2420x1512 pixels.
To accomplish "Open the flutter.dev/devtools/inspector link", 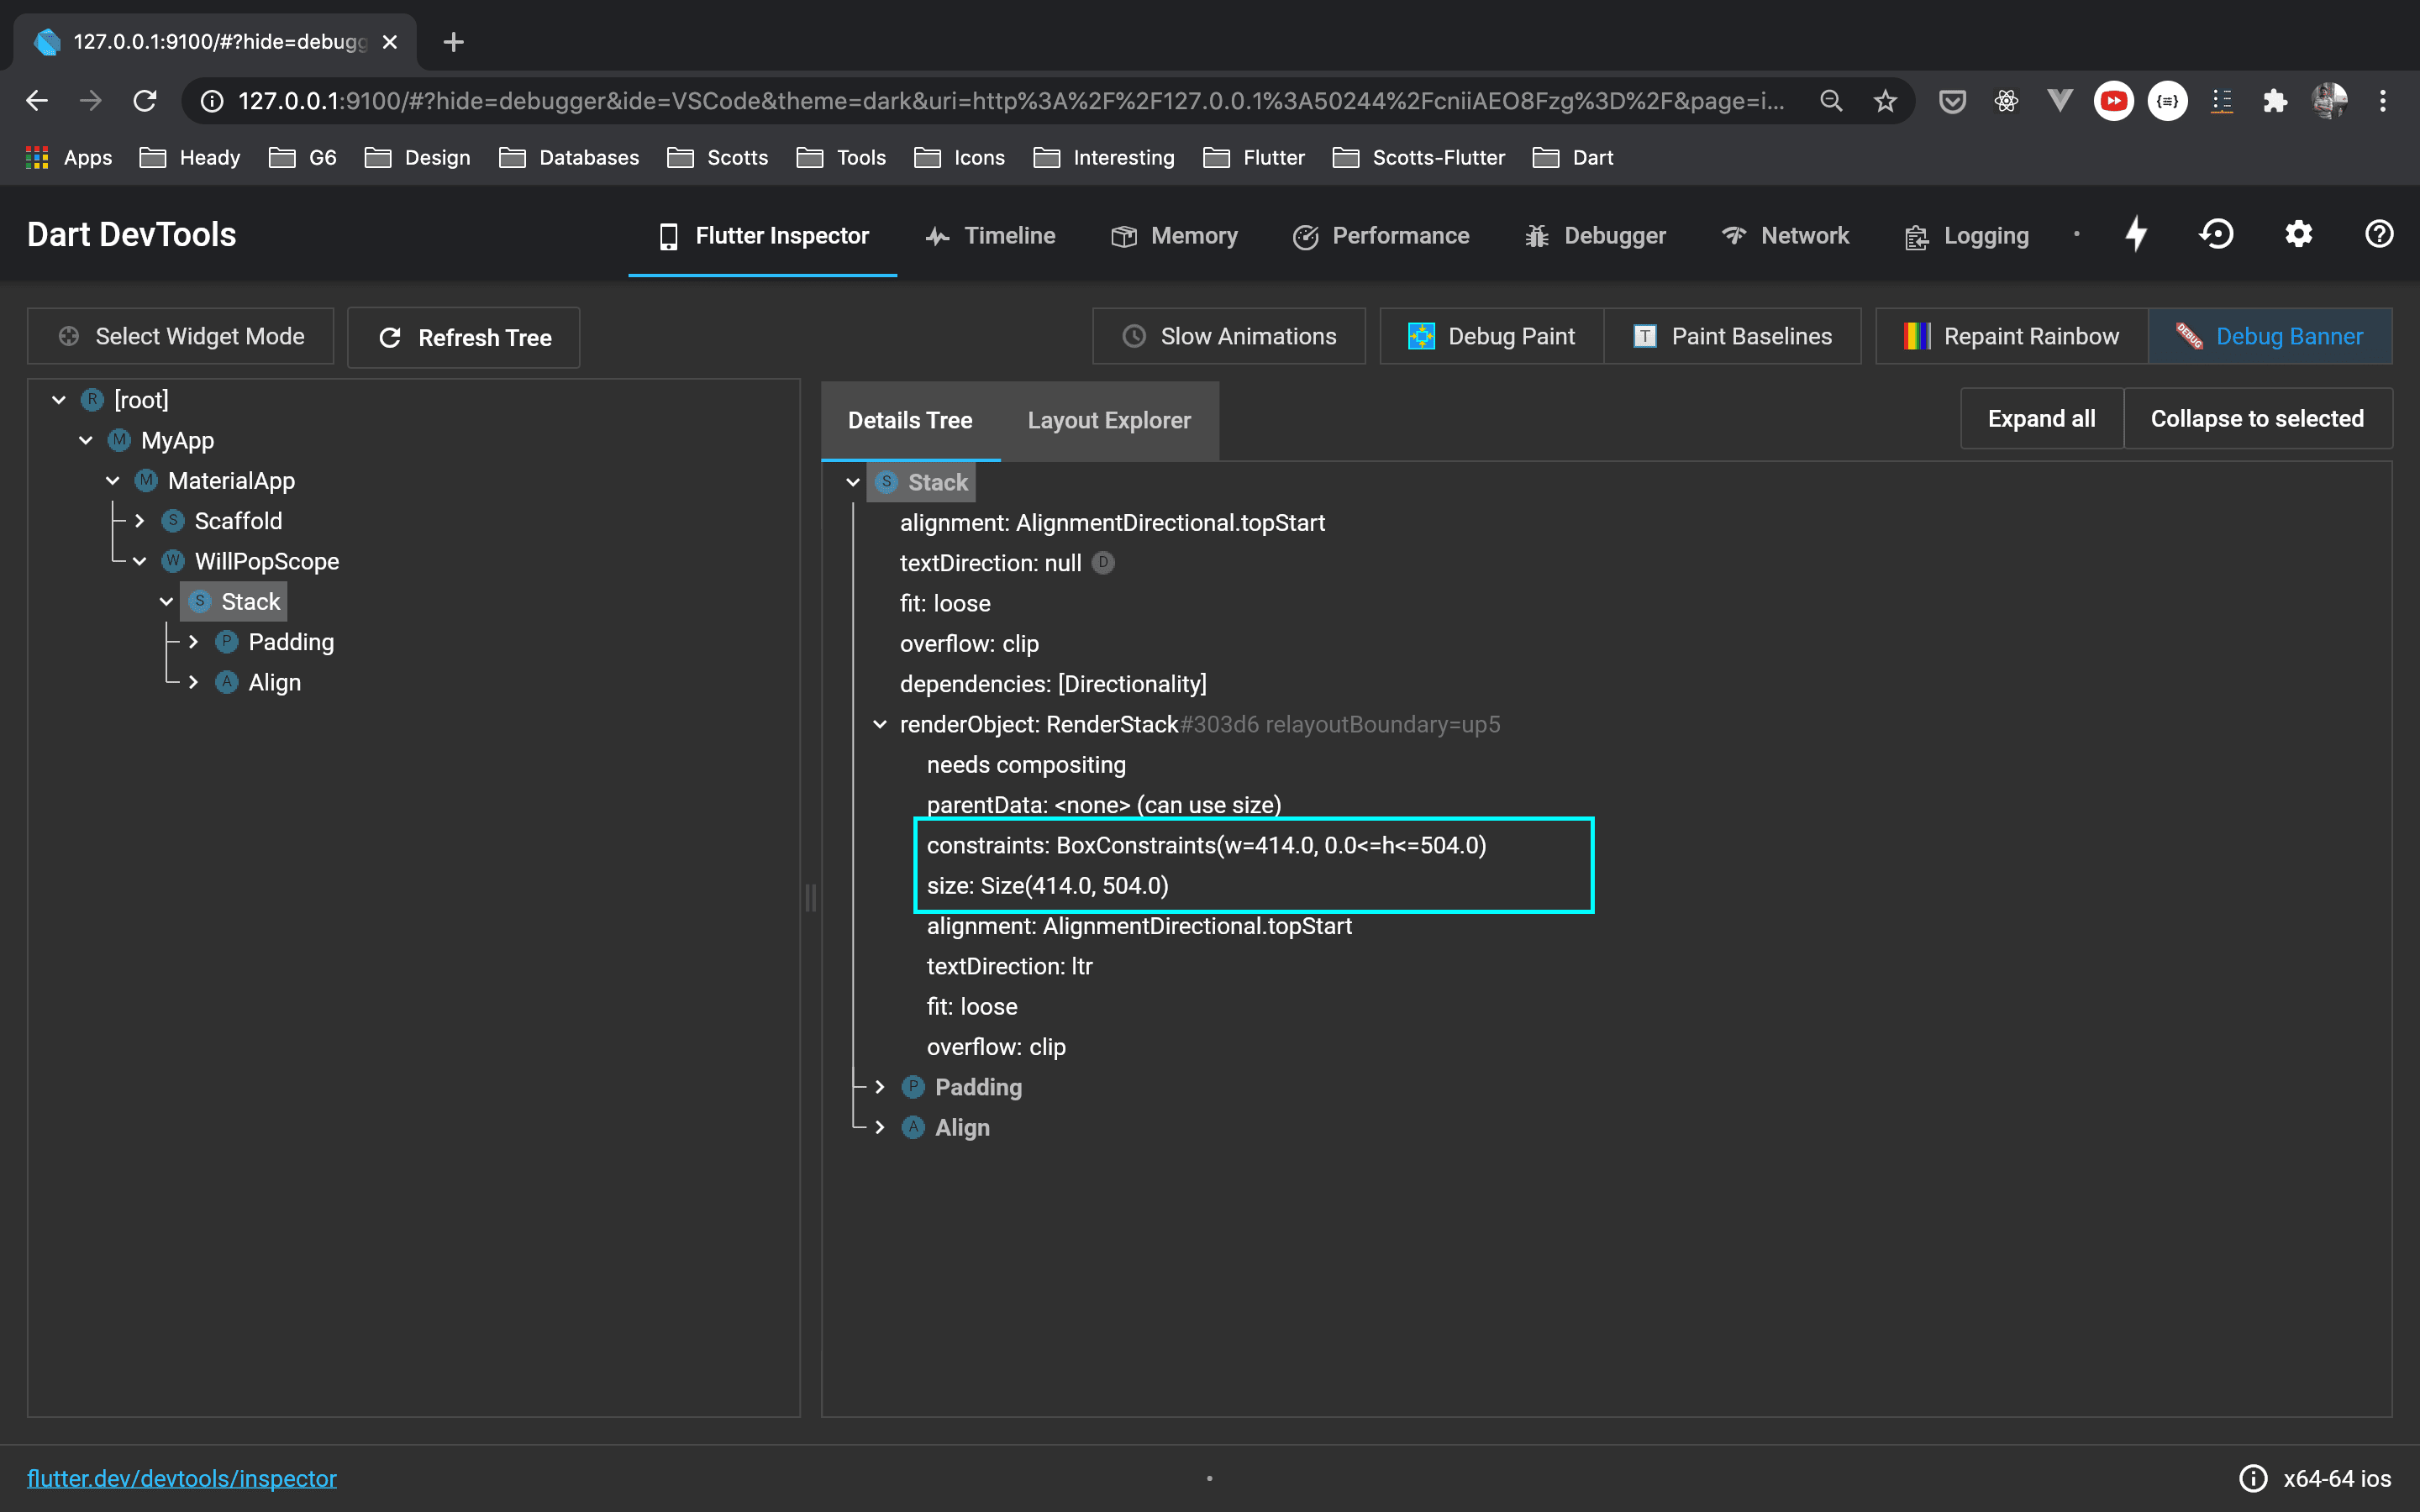I will pos(182,1478).
